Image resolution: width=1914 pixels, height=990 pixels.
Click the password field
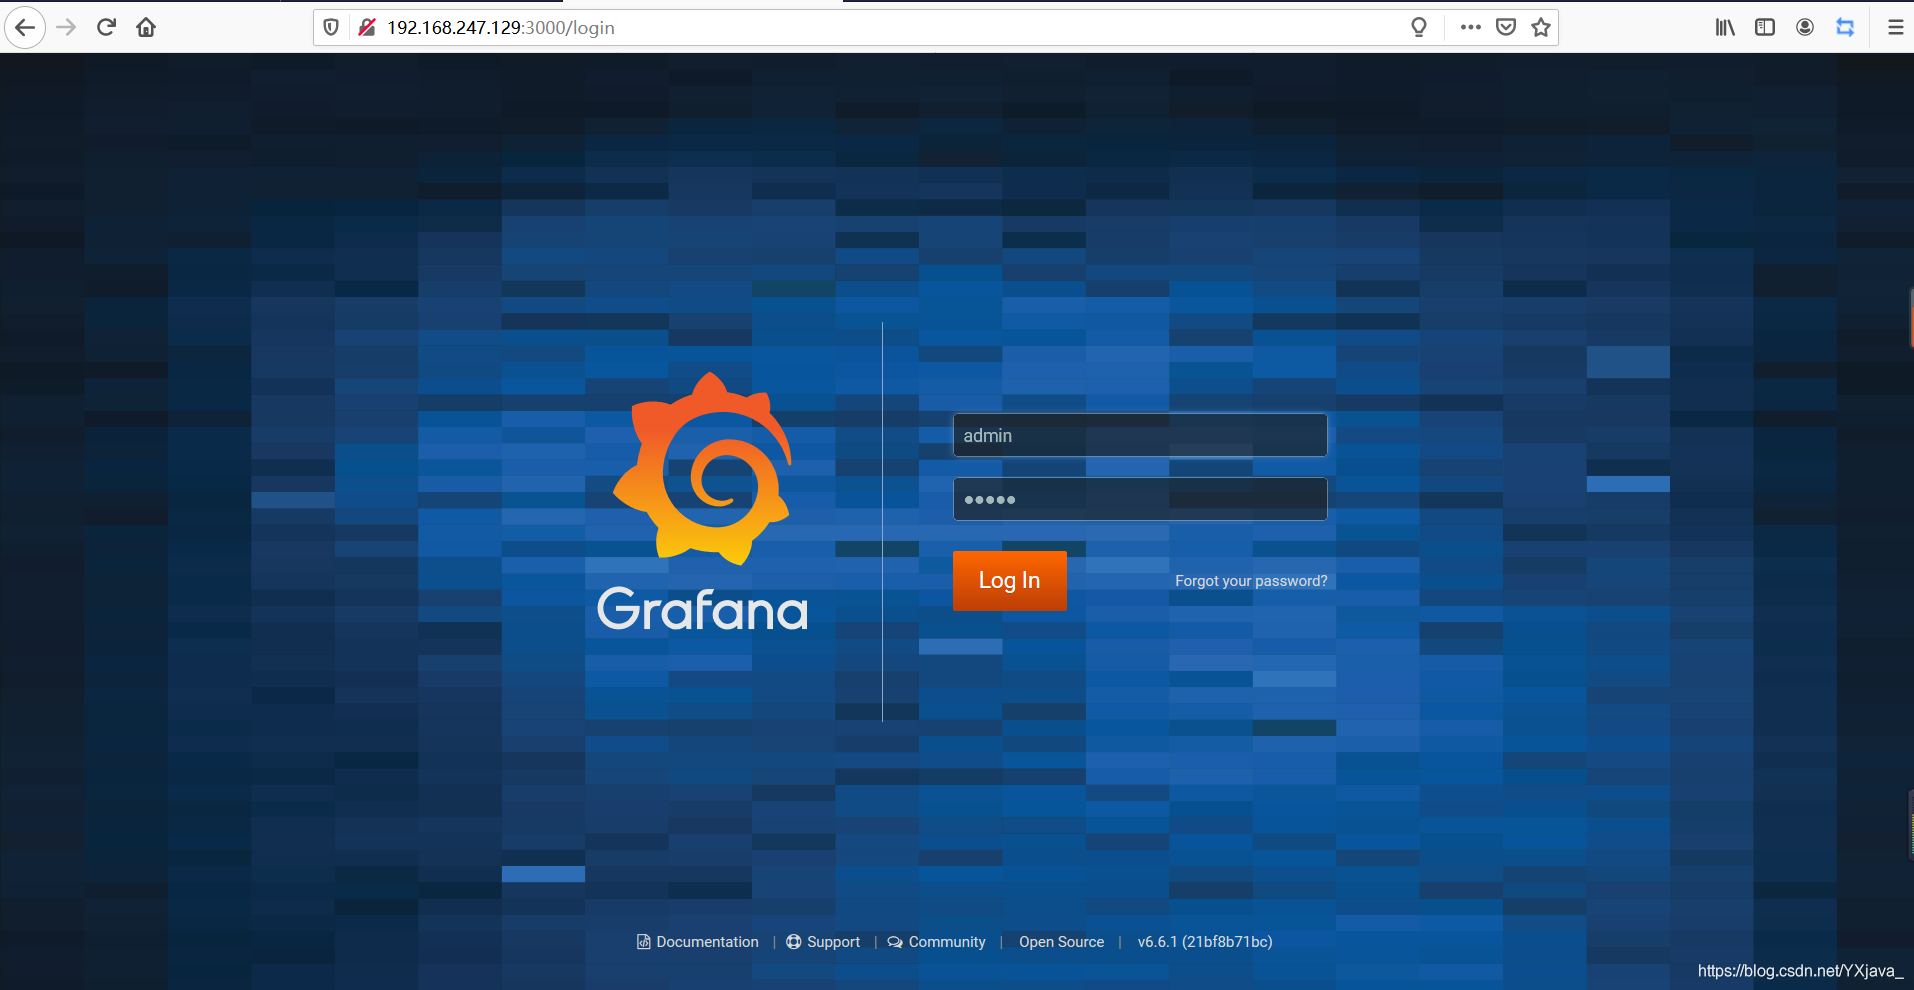pos(1140,499)
